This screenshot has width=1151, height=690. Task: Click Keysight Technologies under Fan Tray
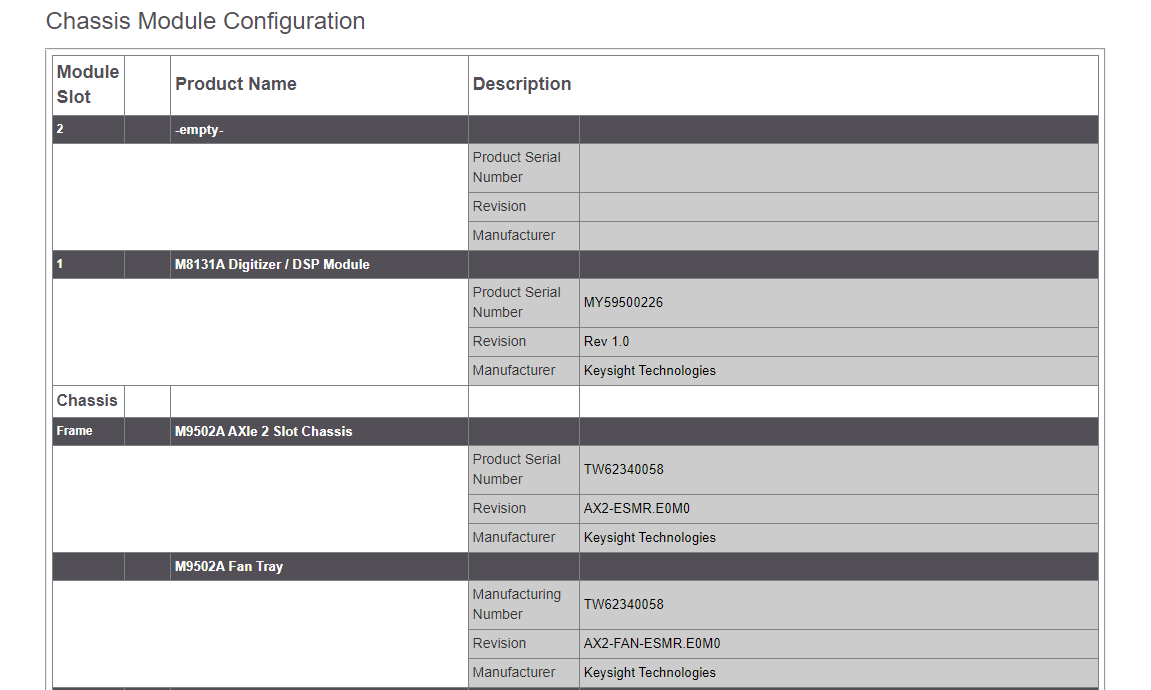[x=650, y=672]
